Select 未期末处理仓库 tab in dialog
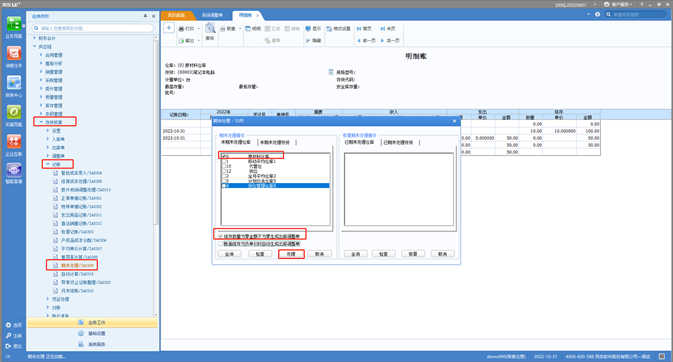673x362 pixels. pyautogui.click(x=236, y=142)
